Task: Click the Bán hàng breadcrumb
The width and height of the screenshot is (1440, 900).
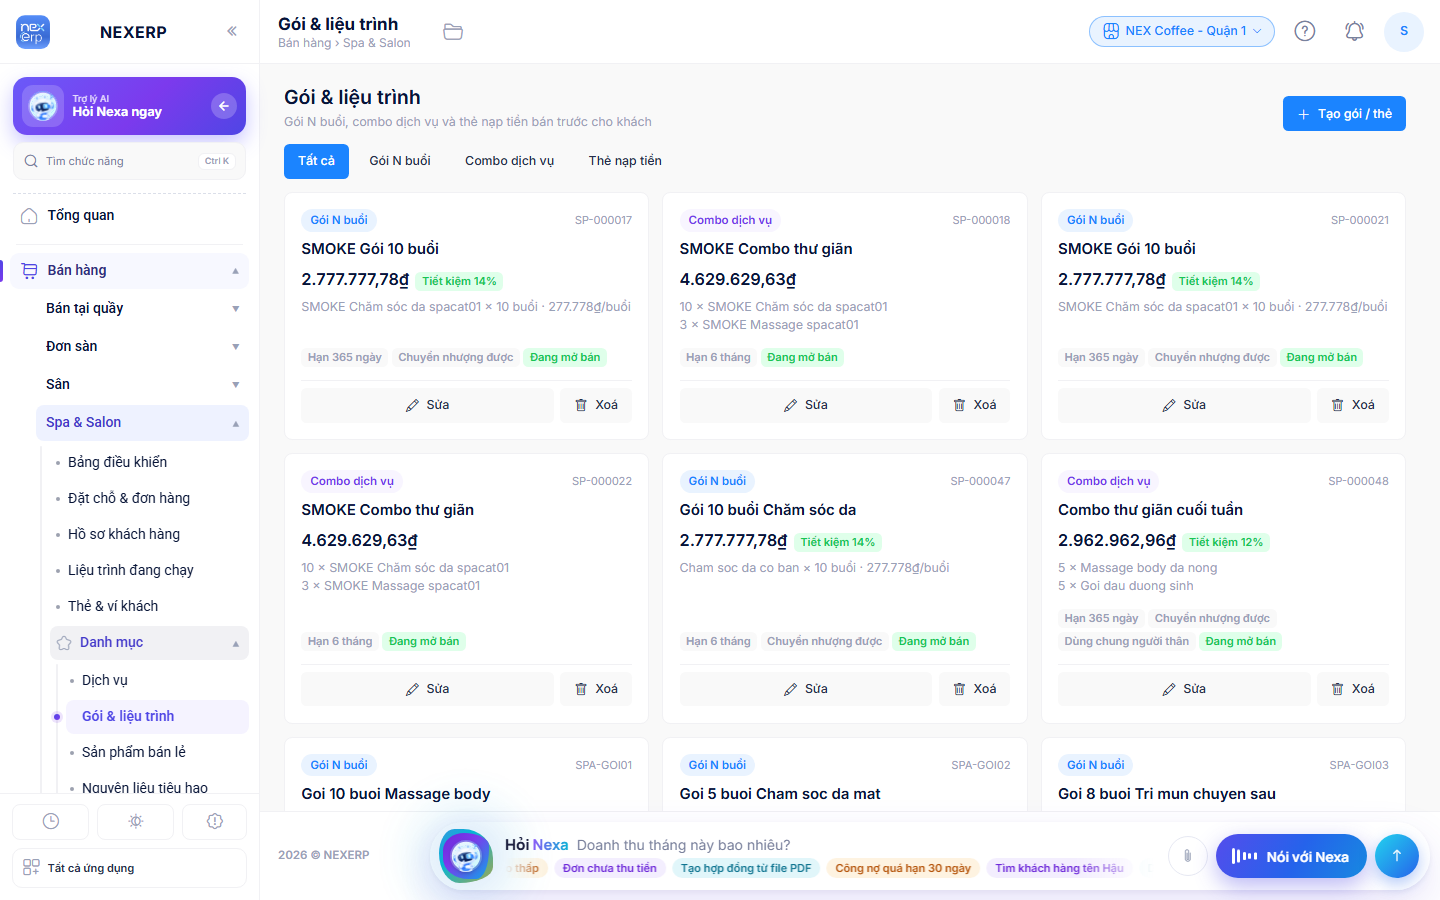Action: (304, 43)
